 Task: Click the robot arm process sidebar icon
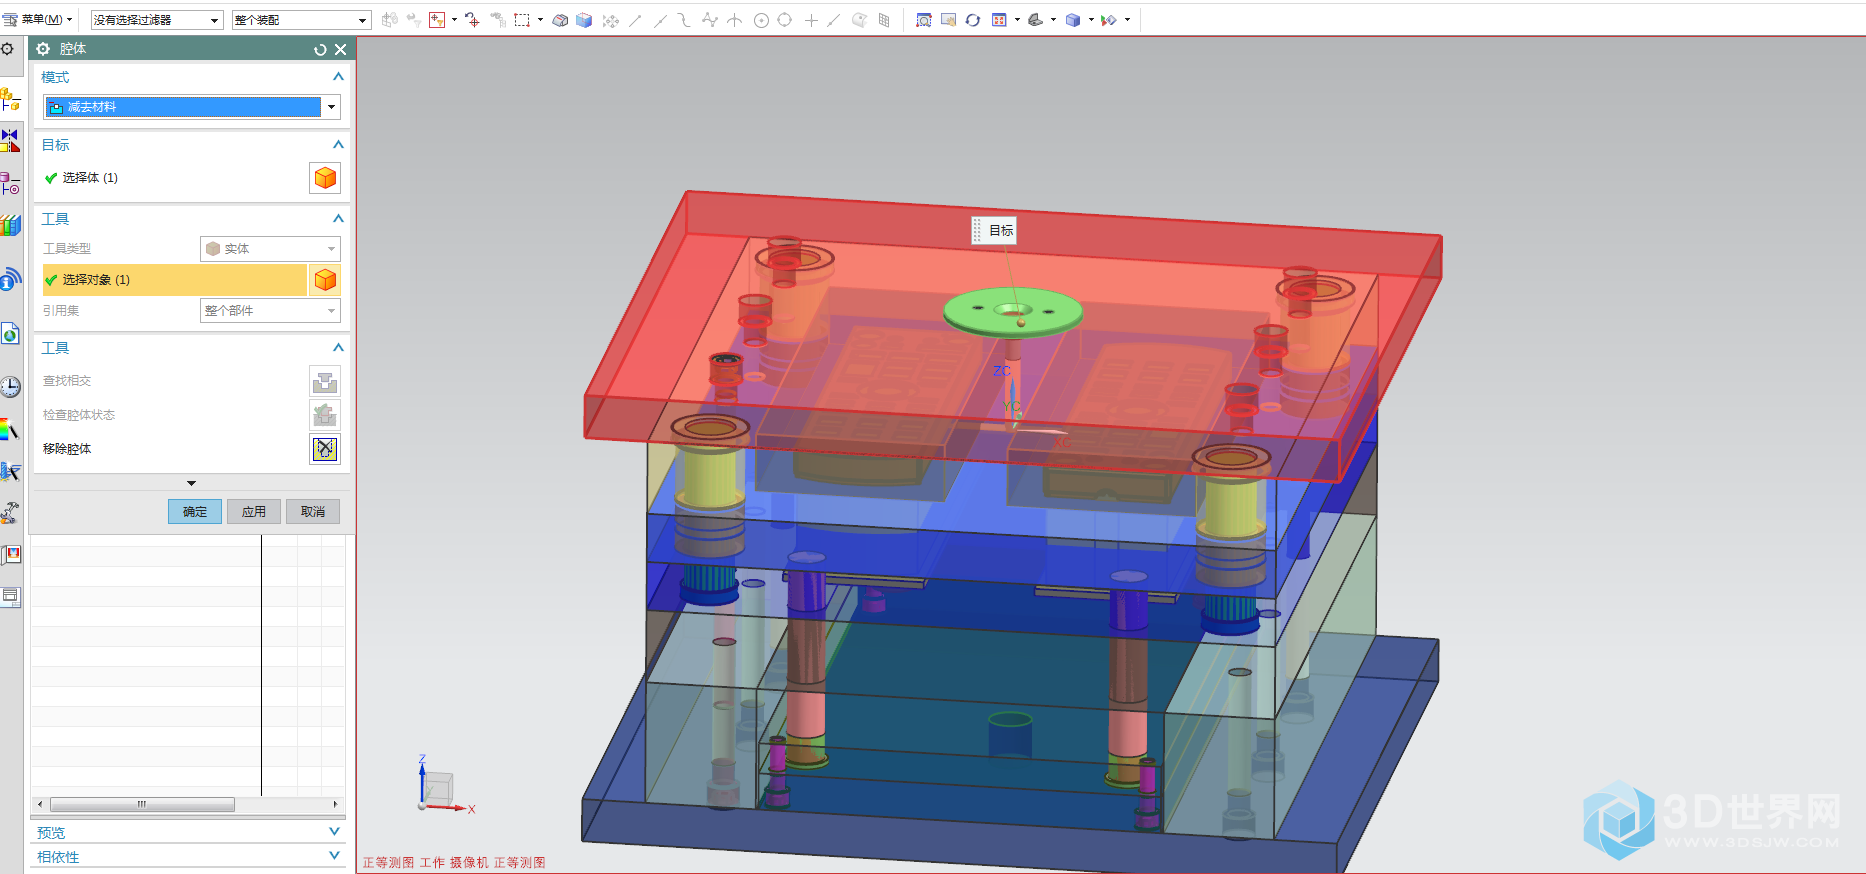click(10, 513)
